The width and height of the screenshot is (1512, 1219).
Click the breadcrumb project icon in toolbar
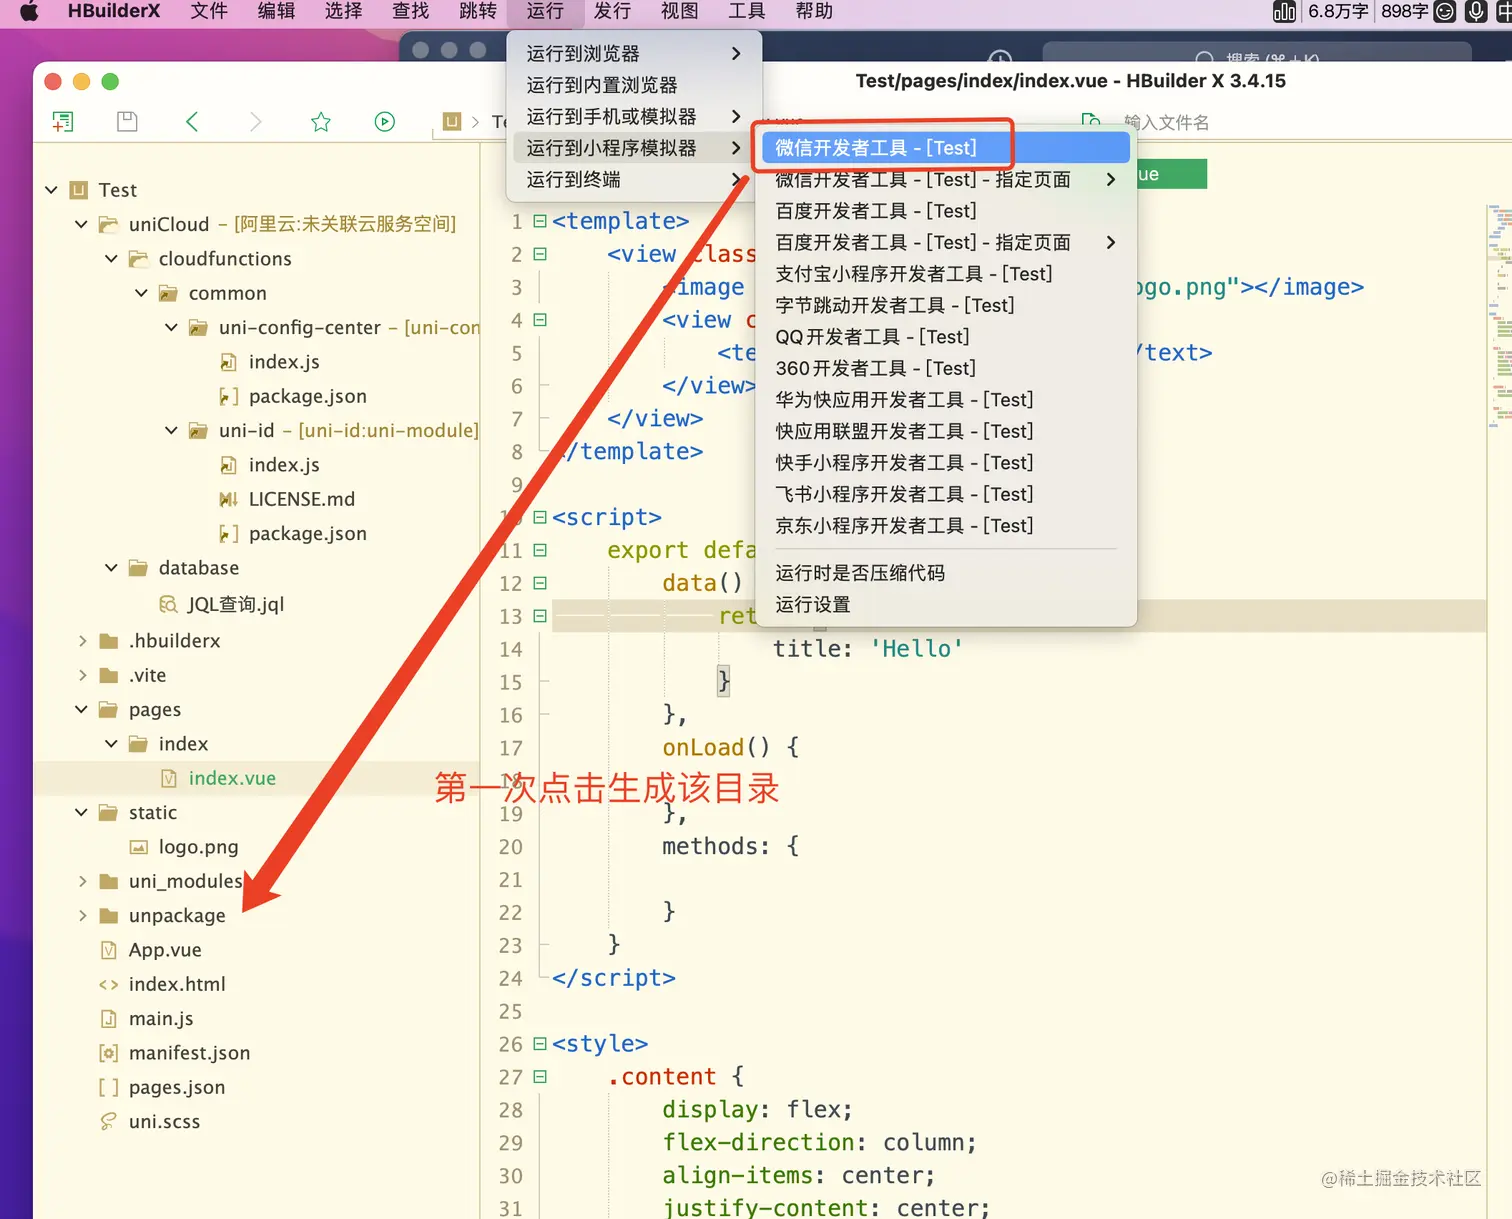(x=452, y=122)
